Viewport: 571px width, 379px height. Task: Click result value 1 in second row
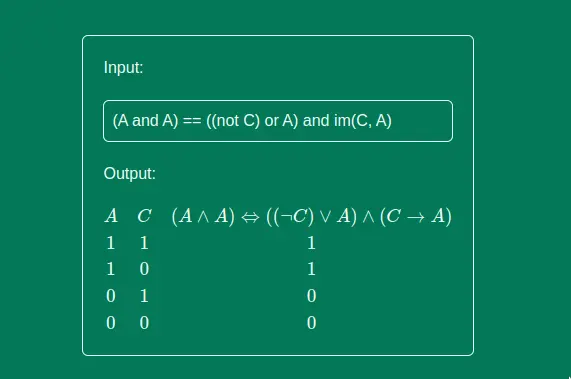click(311, 269)
